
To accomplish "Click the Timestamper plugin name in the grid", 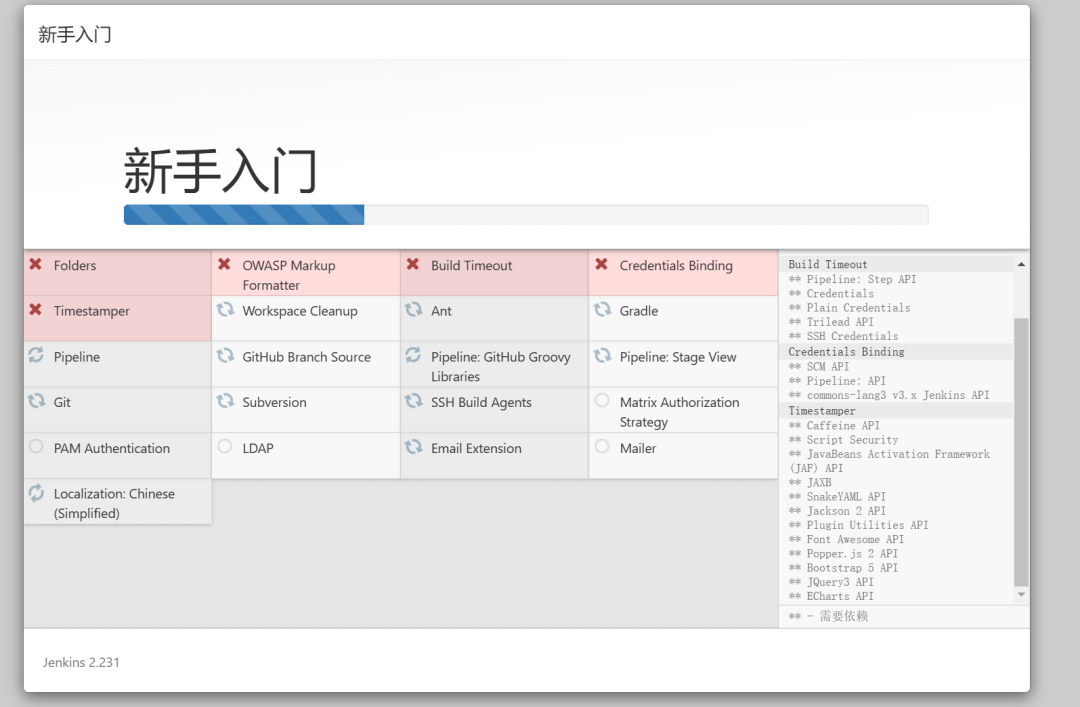I will 92,311.
